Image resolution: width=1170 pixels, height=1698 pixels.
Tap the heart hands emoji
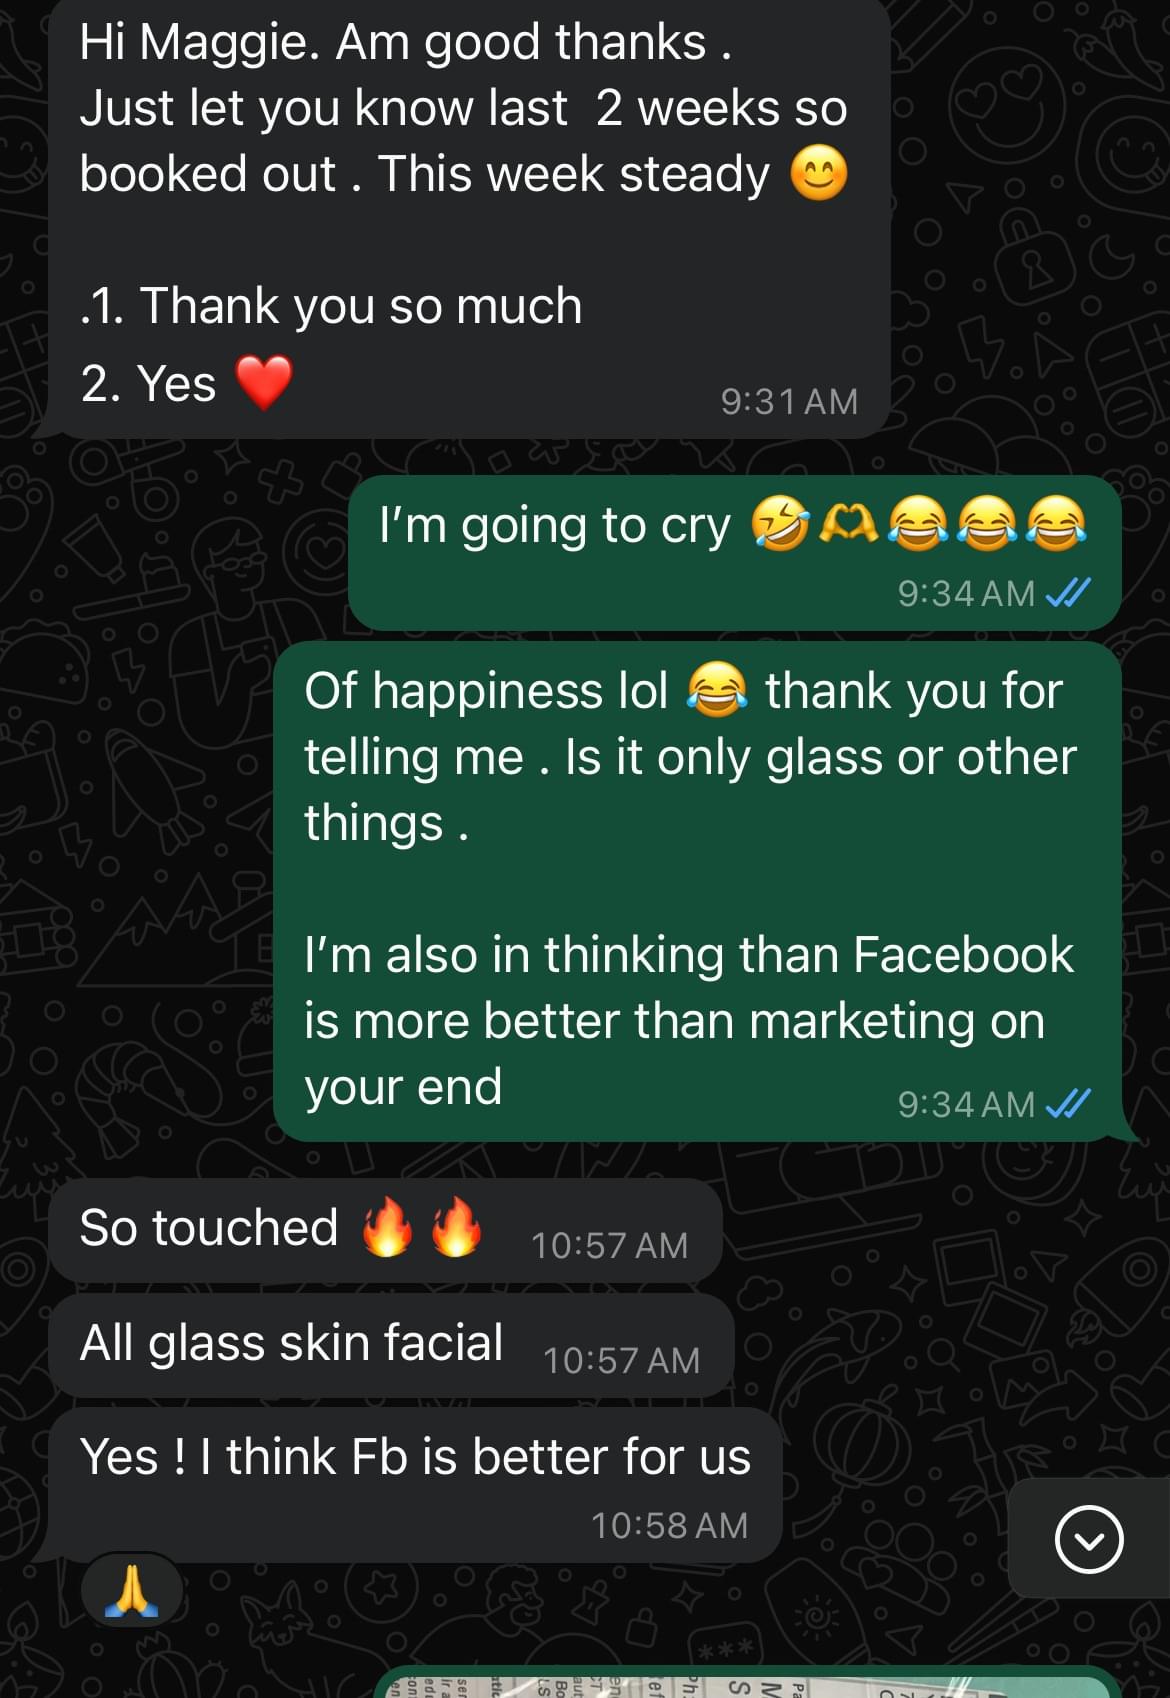(x=849, y=524)
